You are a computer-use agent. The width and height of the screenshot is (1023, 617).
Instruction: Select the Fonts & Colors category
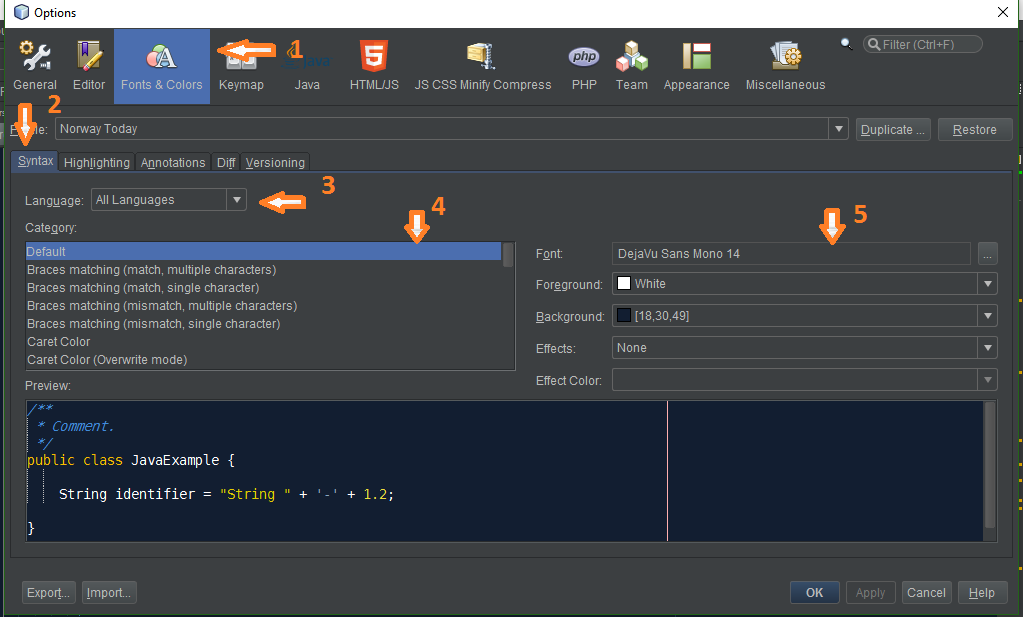[162, 66]
